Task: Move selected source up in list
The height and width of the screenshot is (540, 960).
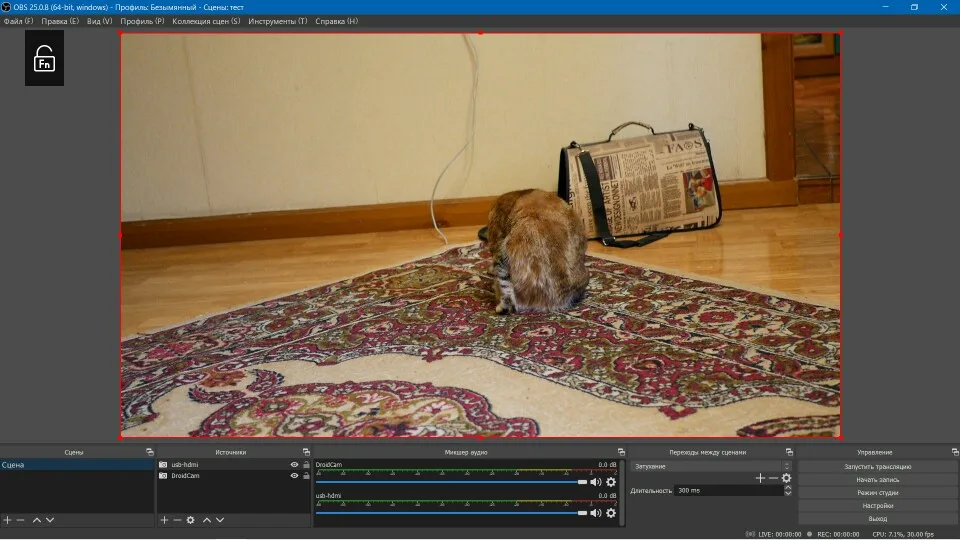Action: tap(207, 520)
